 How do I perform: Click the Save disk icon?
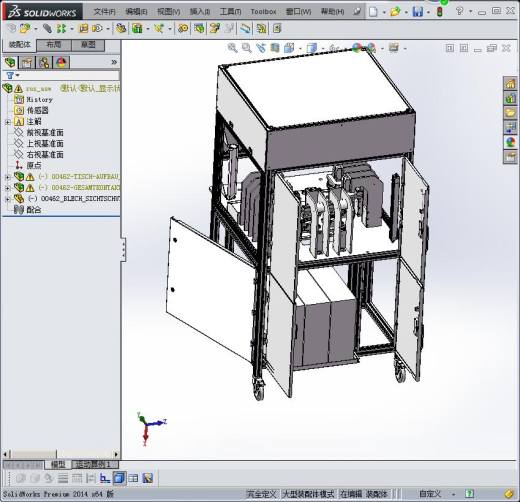click(417, 12)
